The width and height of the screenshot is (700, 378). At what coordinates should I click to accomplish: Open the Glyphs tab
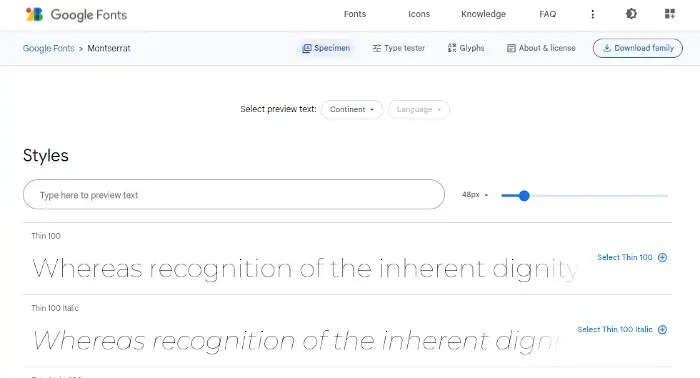pyautogui.click(x=466, y=48)
